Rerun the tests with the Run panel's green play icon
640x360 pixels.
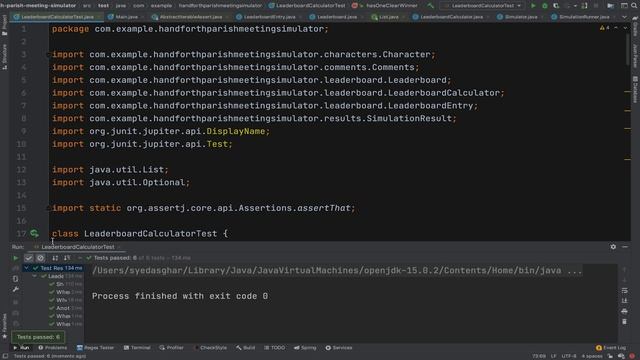tap(16, 258)
